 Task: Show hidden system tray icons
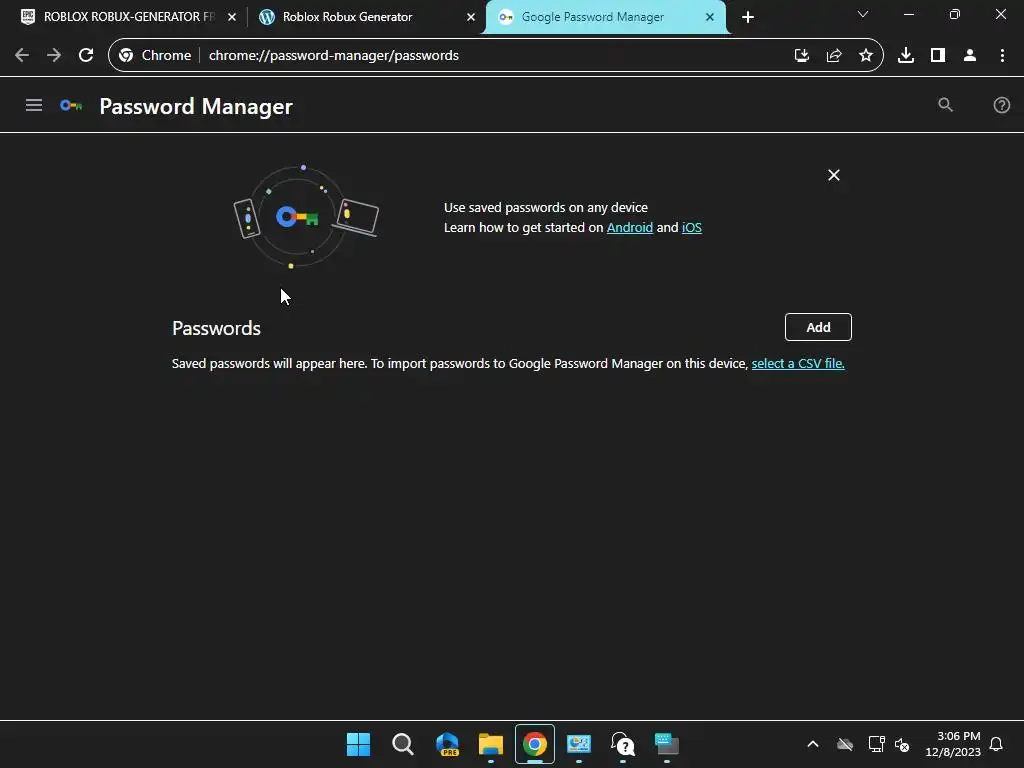[812, 744]
